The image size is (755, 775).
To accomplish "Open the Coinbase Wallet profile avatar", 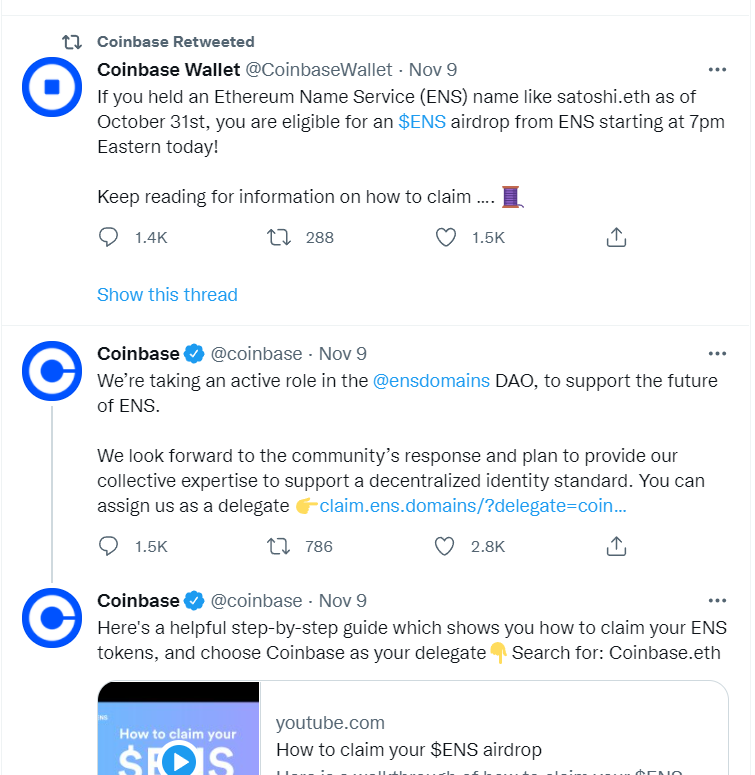I will point(52,87).
